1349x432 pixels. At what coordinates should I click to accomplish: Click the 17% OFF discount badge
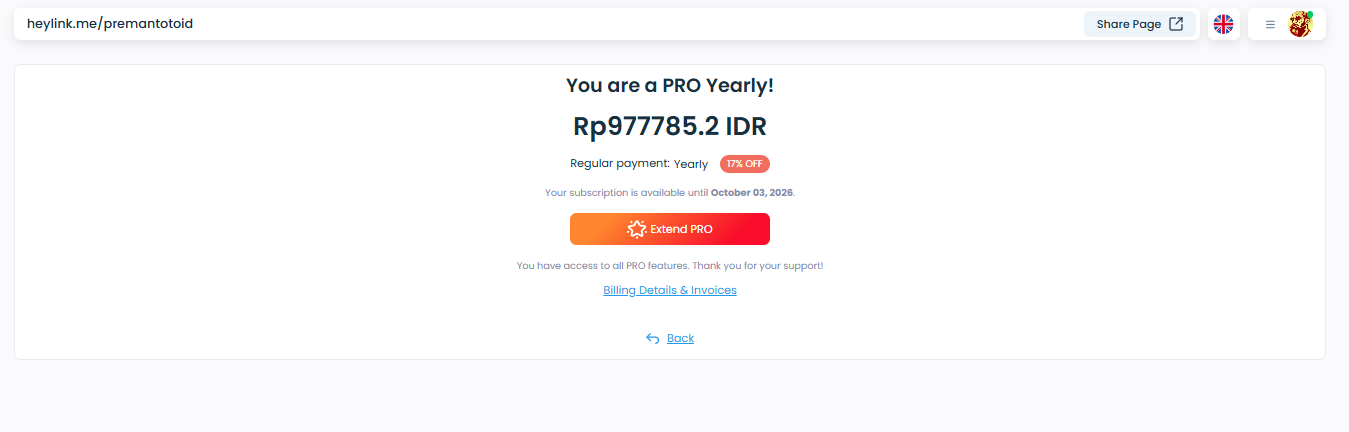(x=745, y=164)
